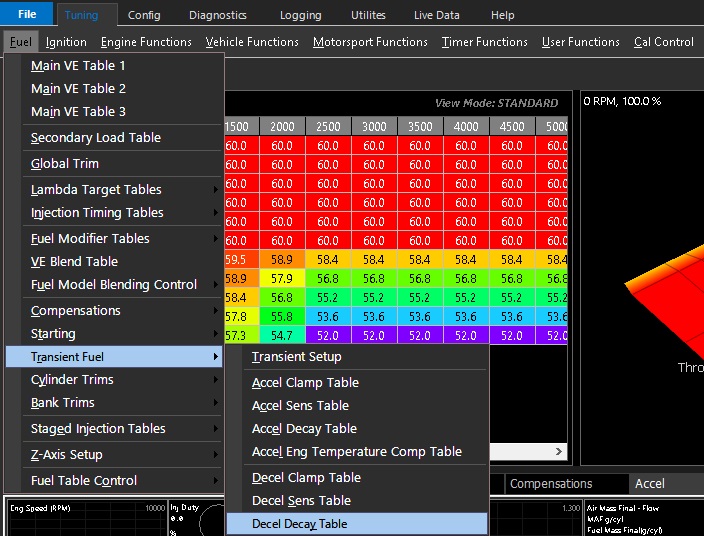Close the Fuel menu
The width and height of the screenshot is (704, 536).
point(21,42)
